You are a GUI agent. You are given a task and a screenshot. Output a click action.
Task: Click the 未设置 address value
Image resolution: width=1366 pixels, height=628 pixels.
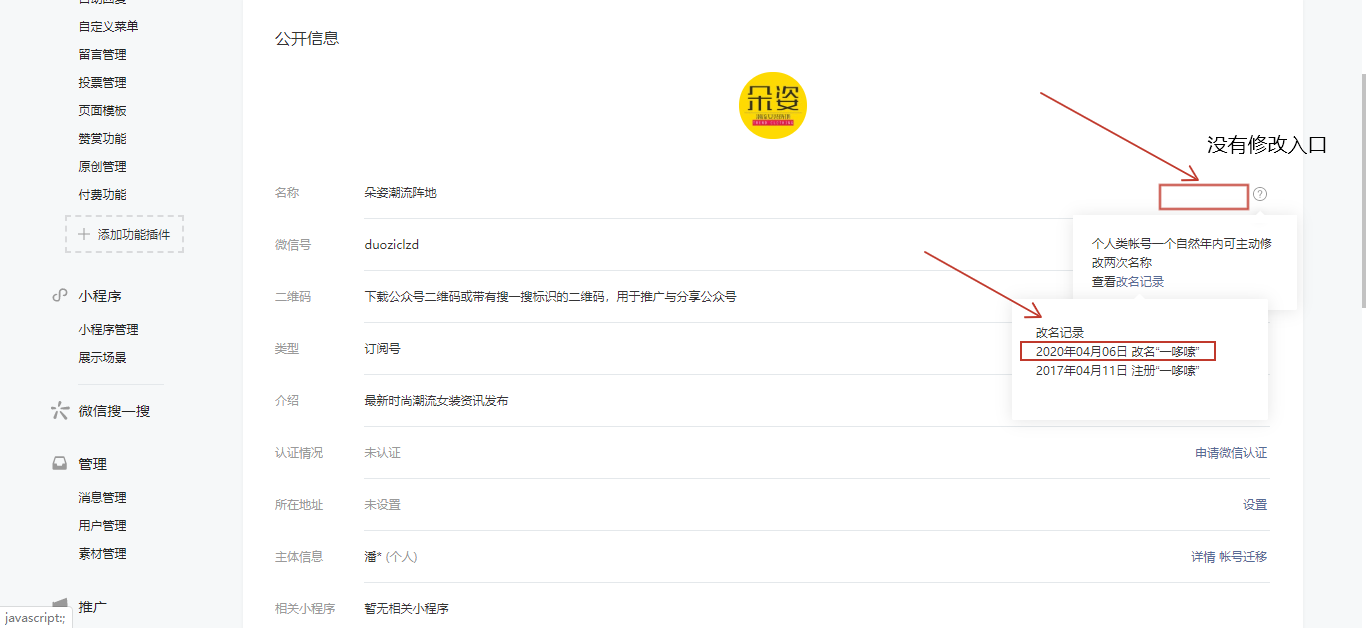point(382,505)
